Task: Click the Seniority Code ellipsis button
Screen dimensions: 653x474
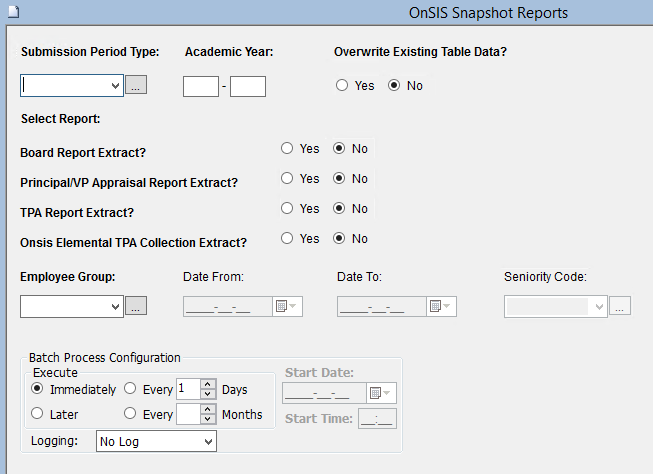Action: pyautogui.click(x=621, y=307)
